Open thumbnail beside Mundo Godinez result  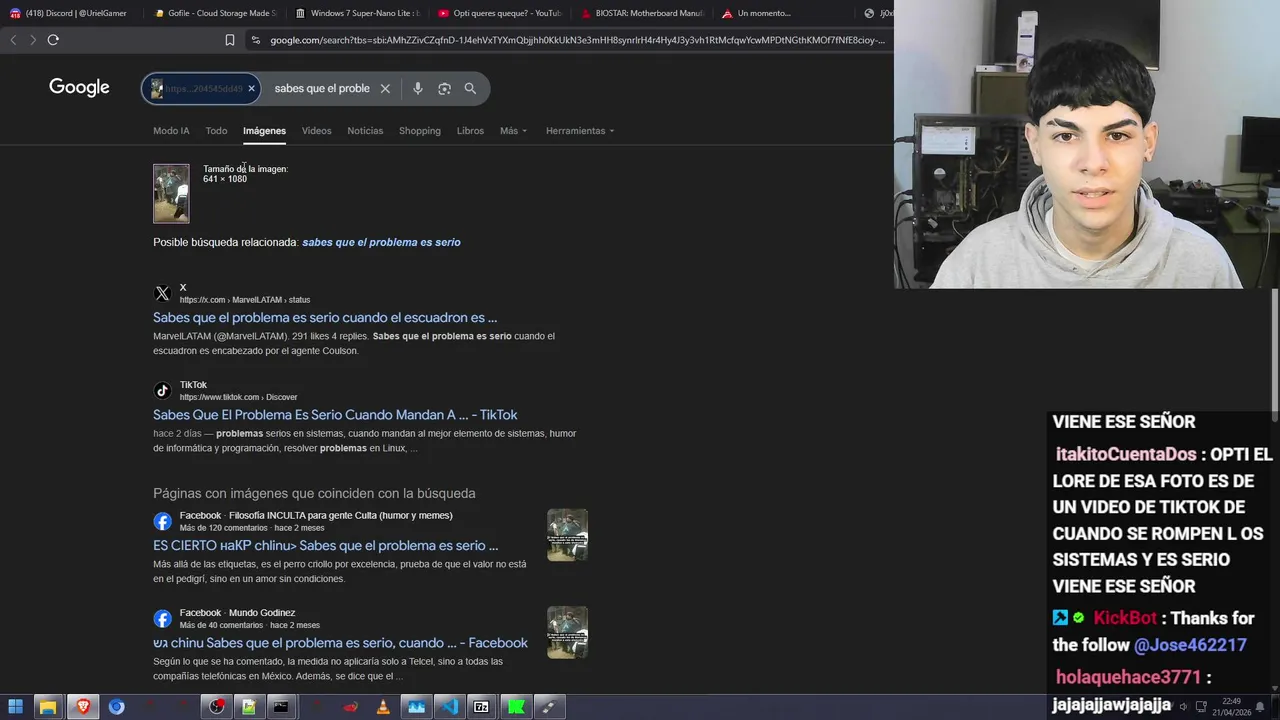point(567,632)
